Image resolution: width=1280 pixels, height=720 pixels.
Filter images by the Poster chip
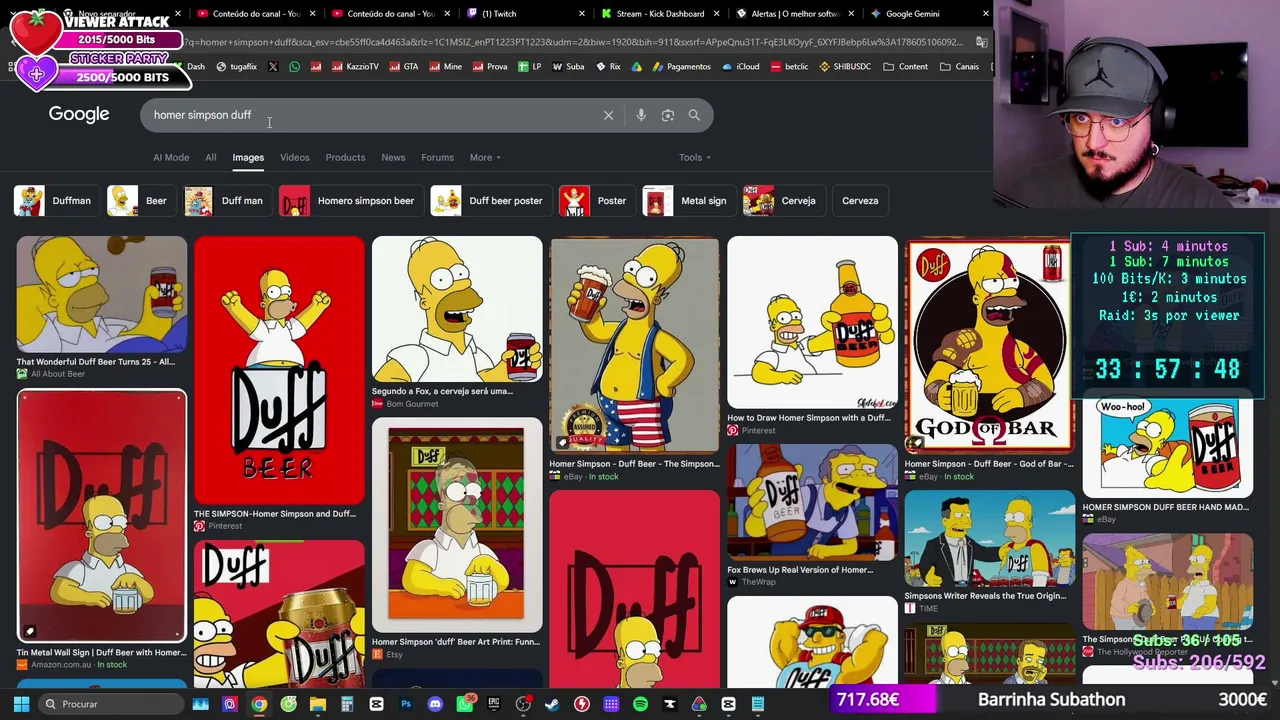click(596, 201)
